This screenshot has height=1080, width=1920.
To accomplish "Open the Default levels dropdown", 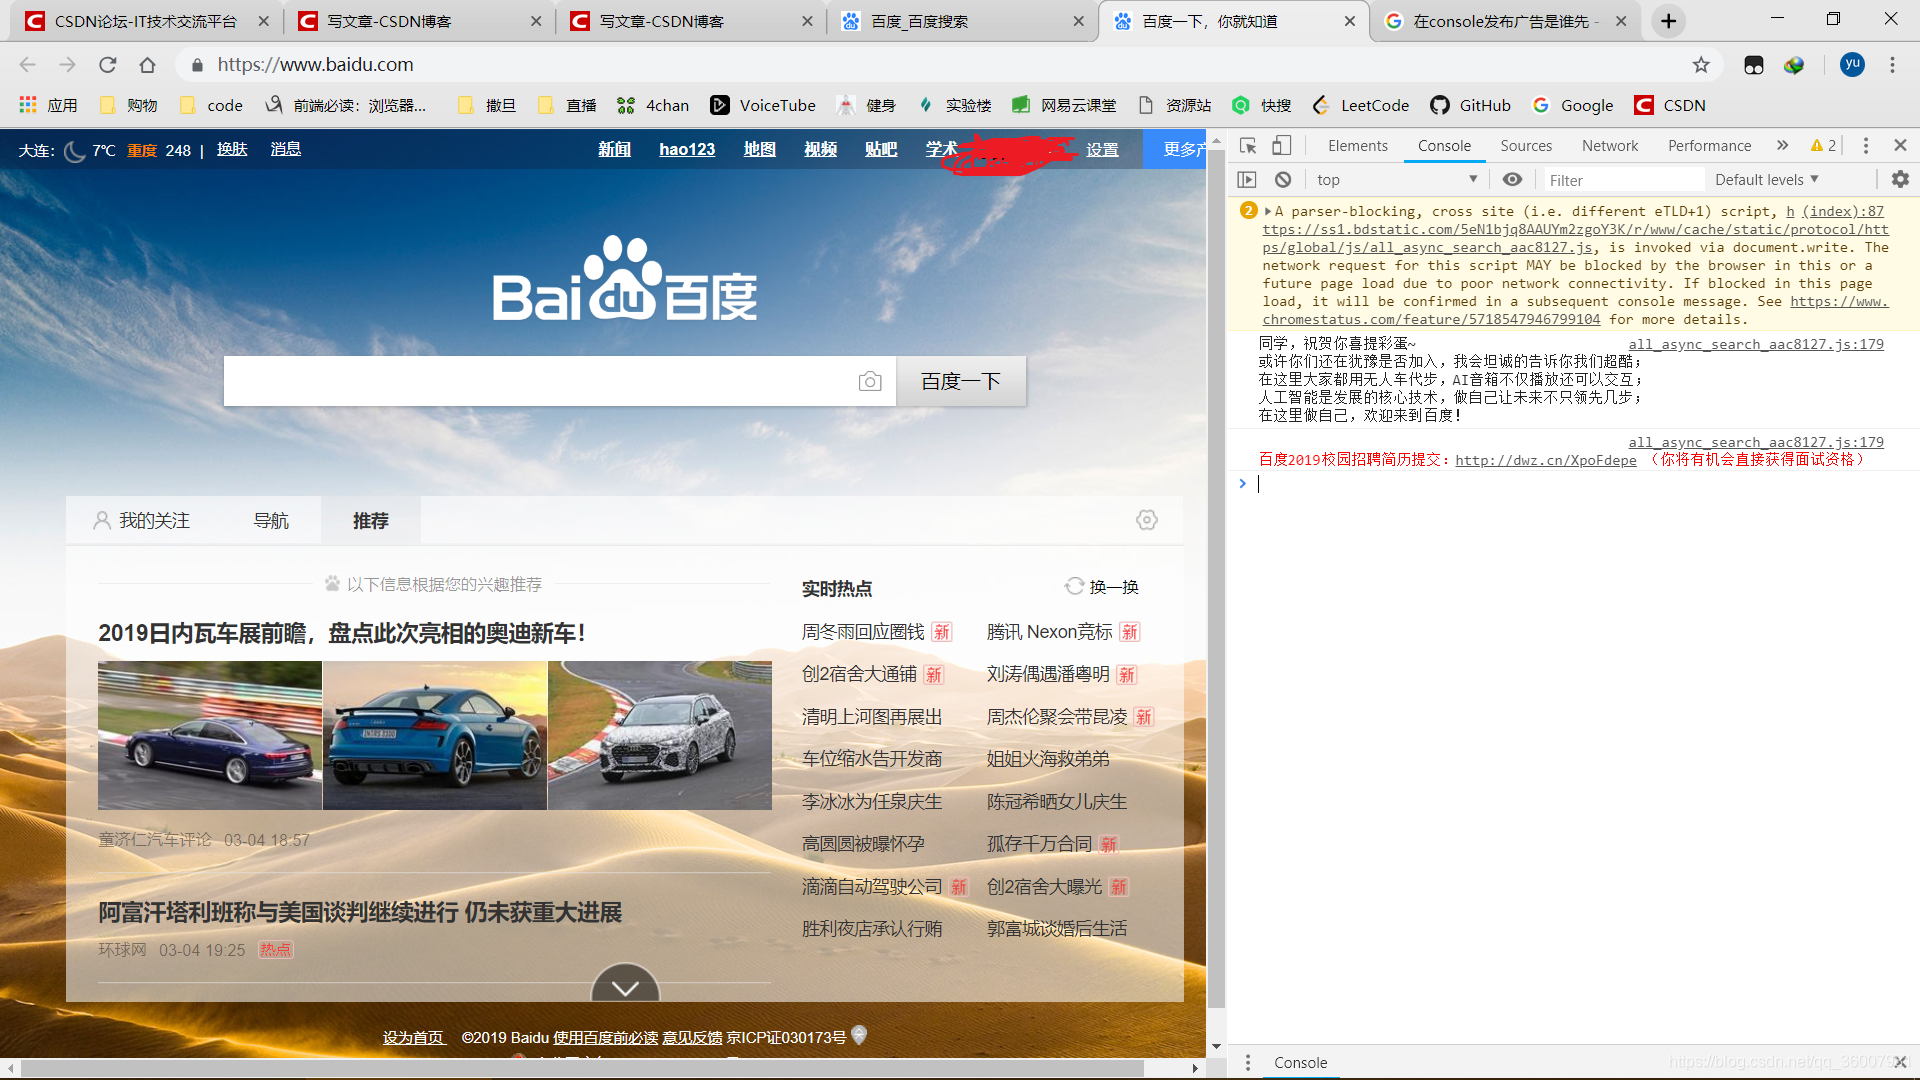I will point(1766,180).
